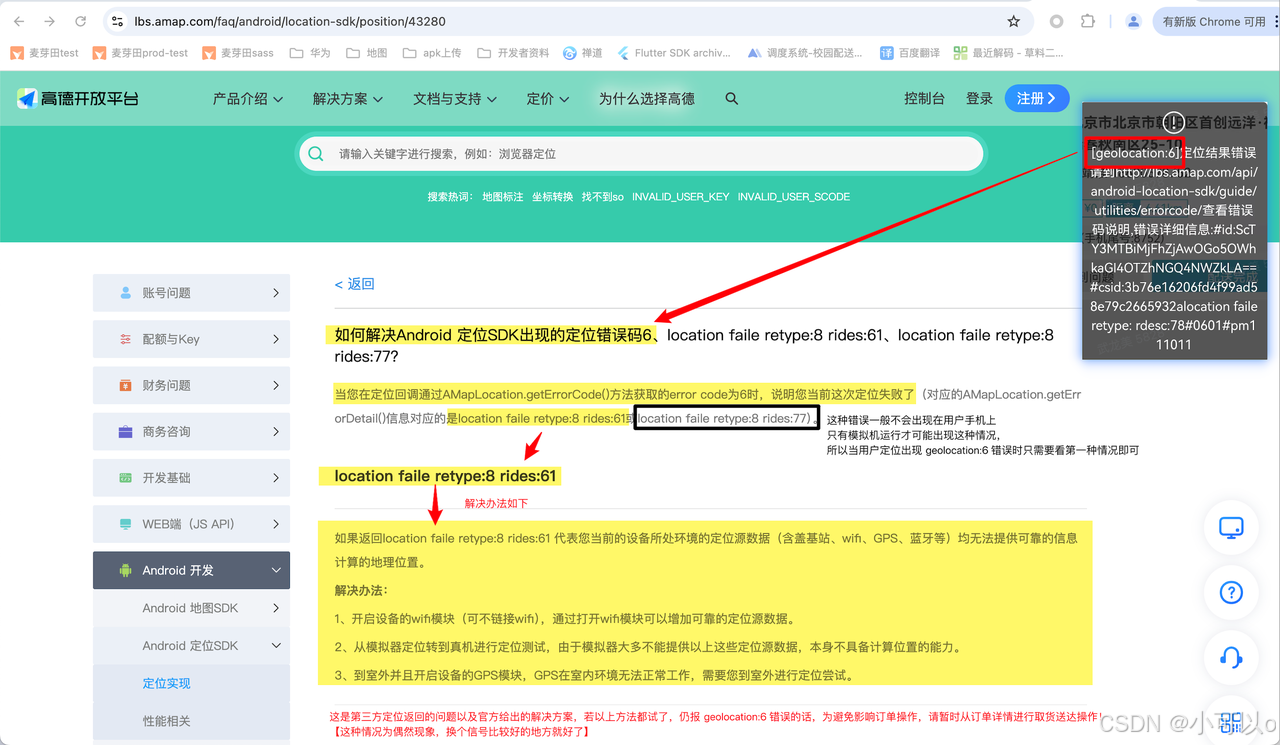Open the 最近解码 - 草料二维码 bookmark

(x=1009, y=53)
